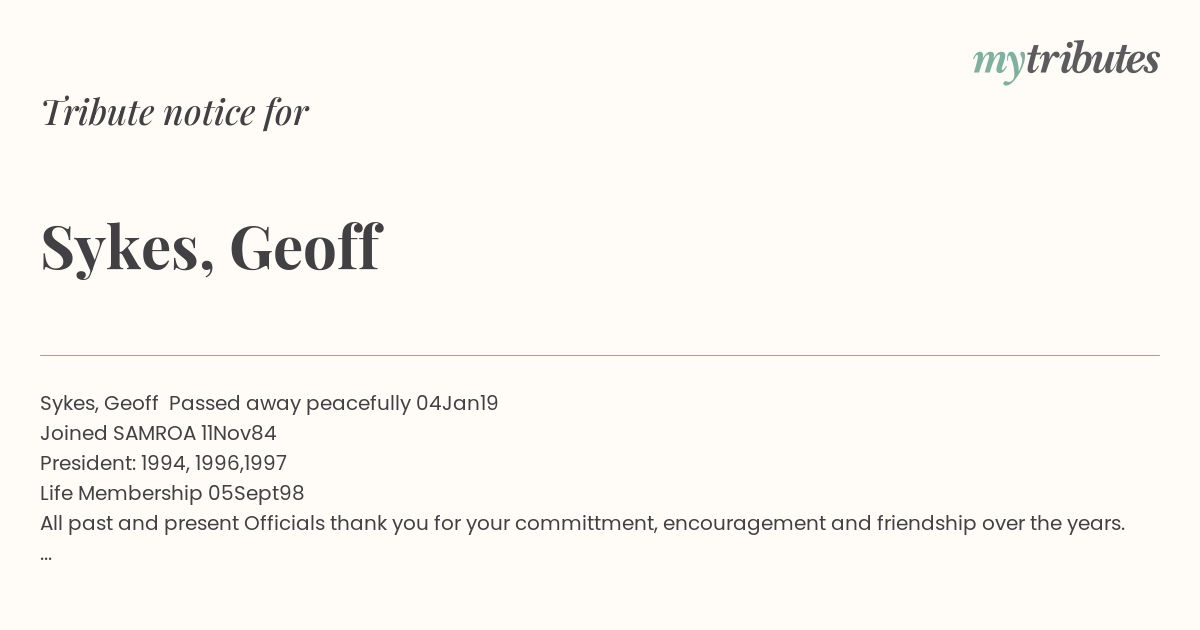1200x630 pixels.
Task: Click the "Joined SAMROA 11Nov84" line
Action: pyautogui.click(x=158, y=433)
